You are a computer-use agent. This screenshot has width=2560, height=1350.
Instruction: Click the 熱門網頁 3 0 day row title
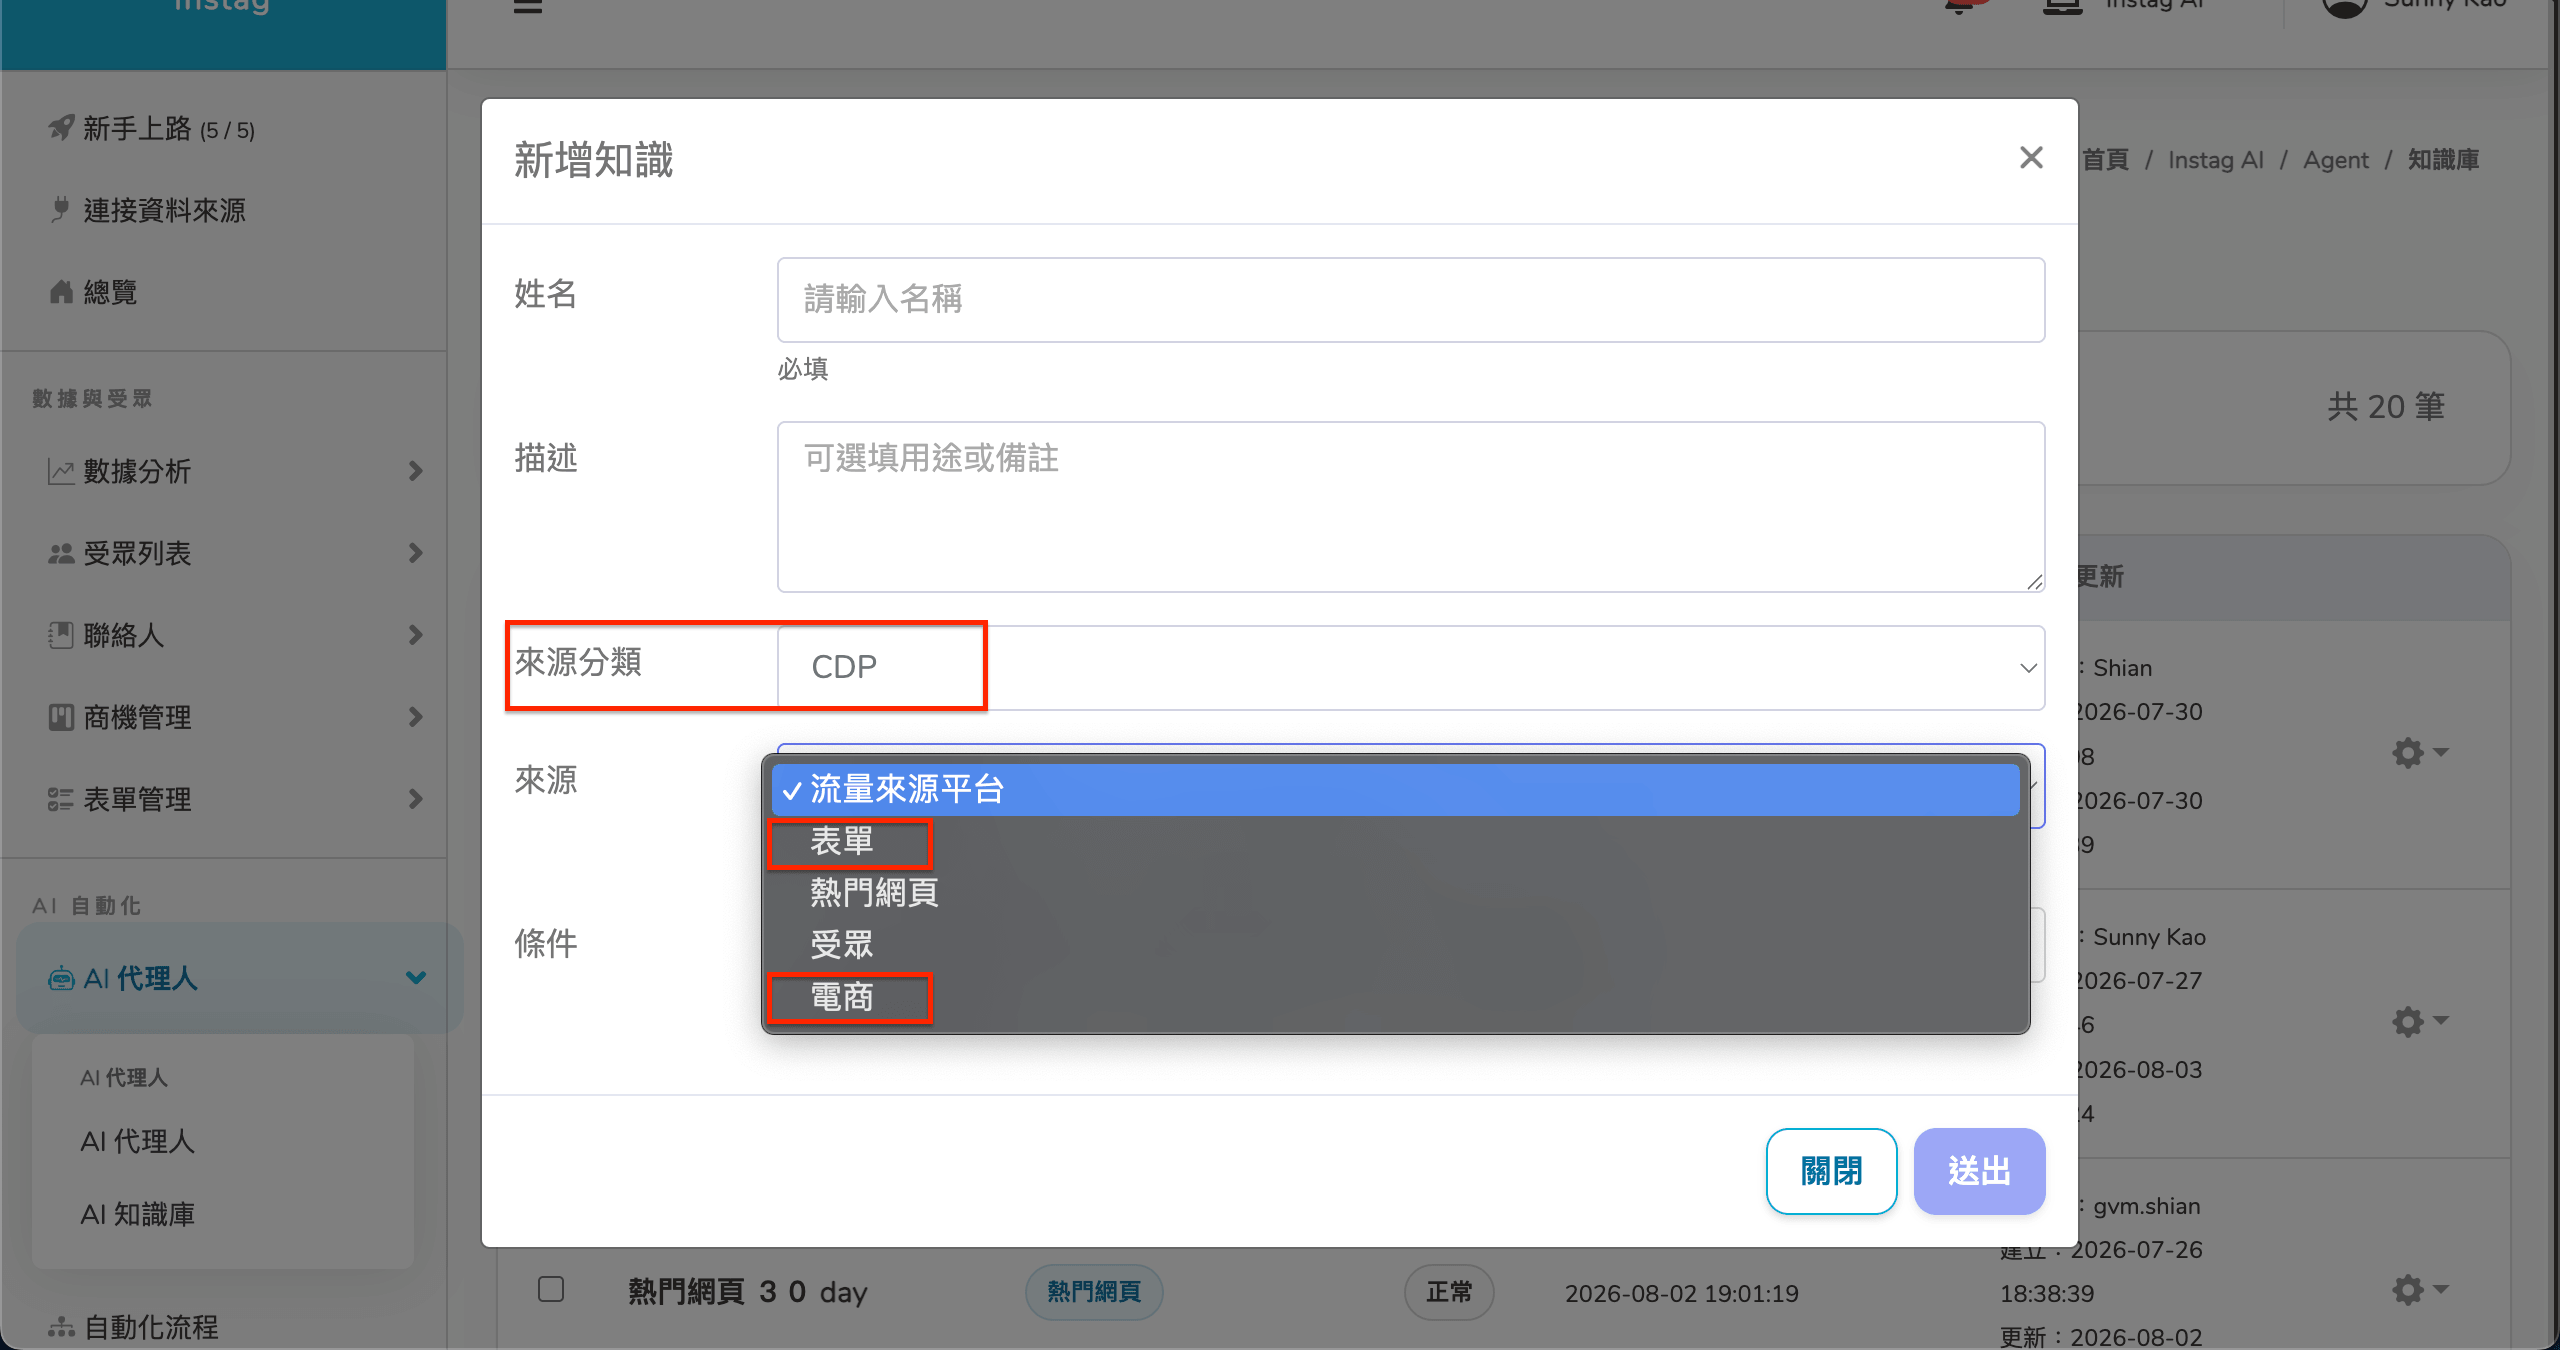pos(748,1292)
